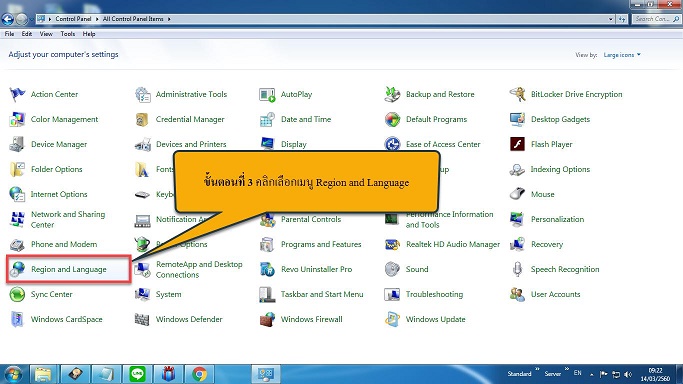This screenshot has height=384, width=683.
Task: Click the Windows Update icon
Action: [392, 320]
